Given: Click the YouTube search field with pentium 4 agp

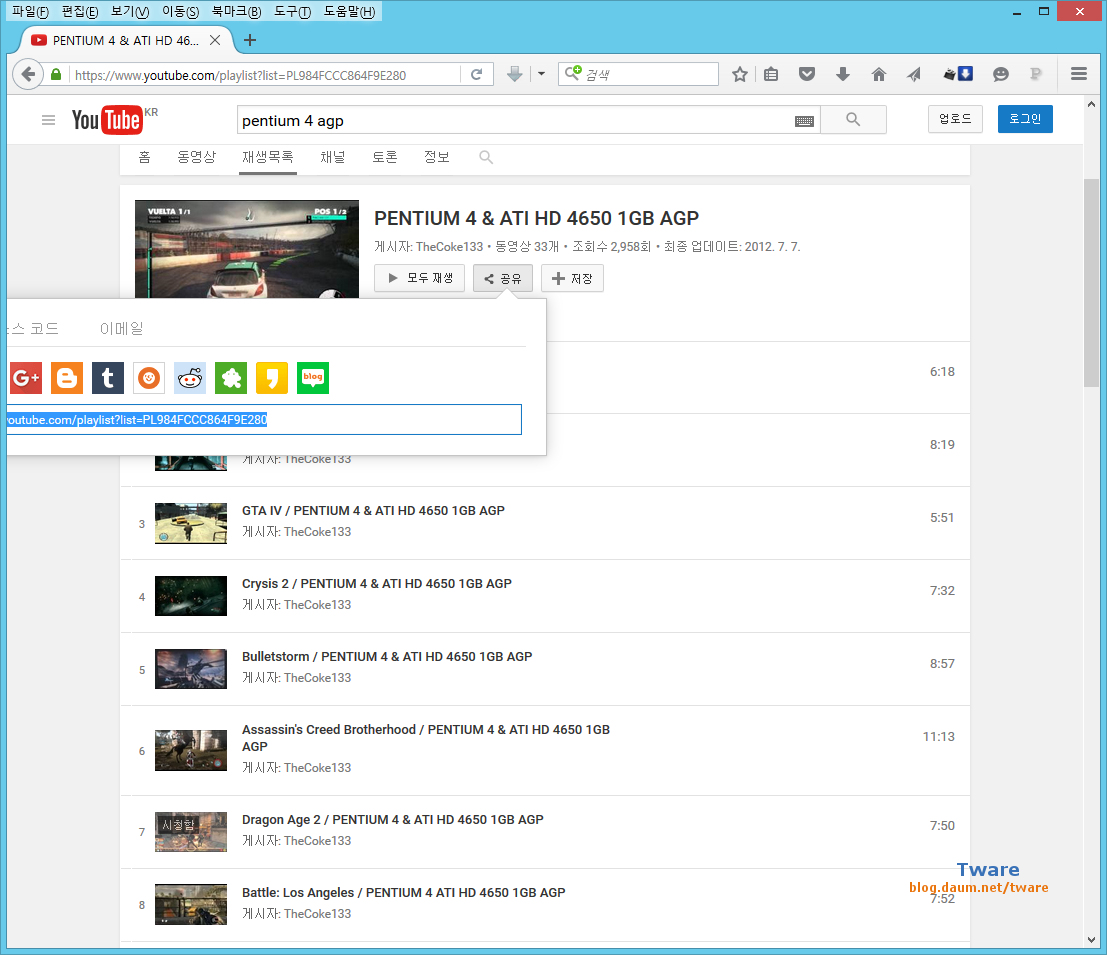Looking at the screenshot, I should 515,121.
